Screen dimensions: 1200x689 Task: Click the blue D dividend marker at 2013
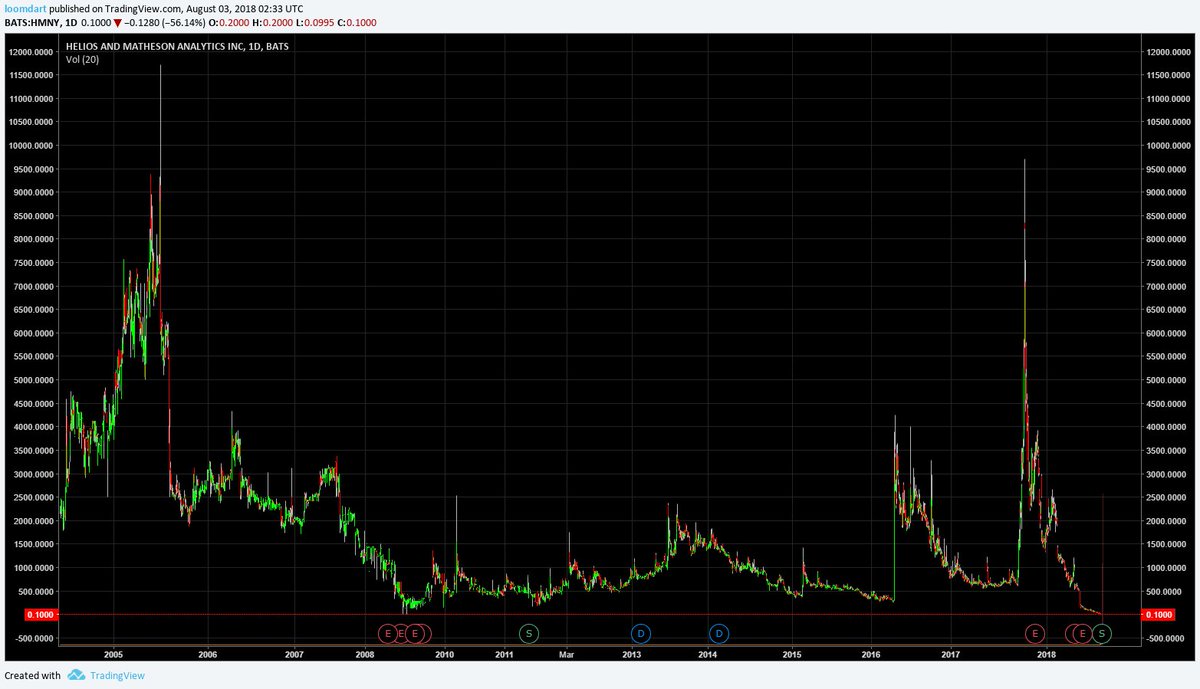click(640, 633)
